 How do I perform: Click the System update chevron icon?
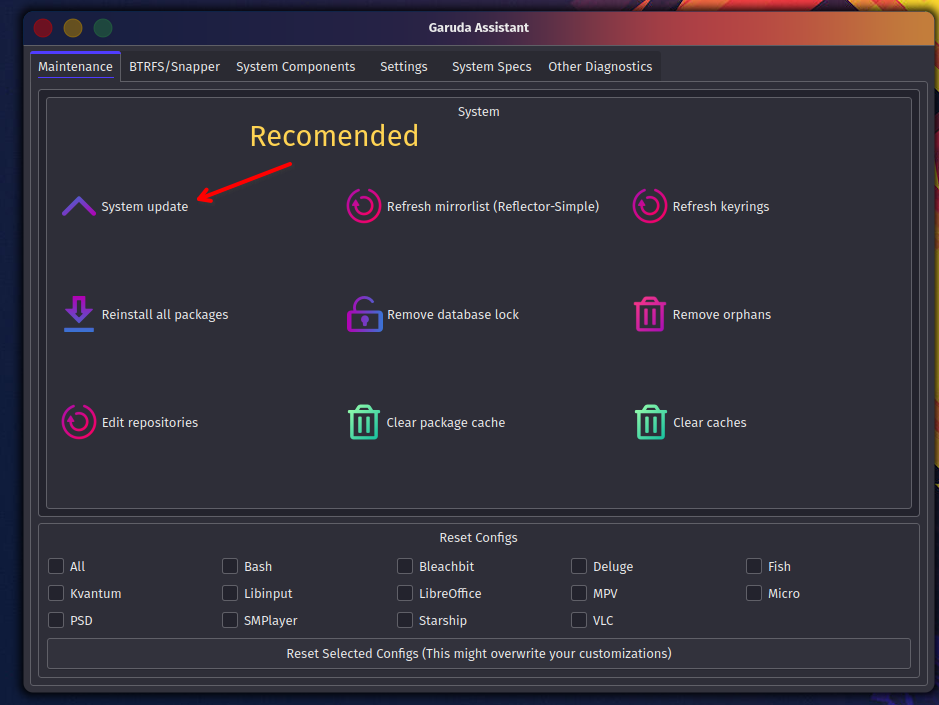pos(78,207)
